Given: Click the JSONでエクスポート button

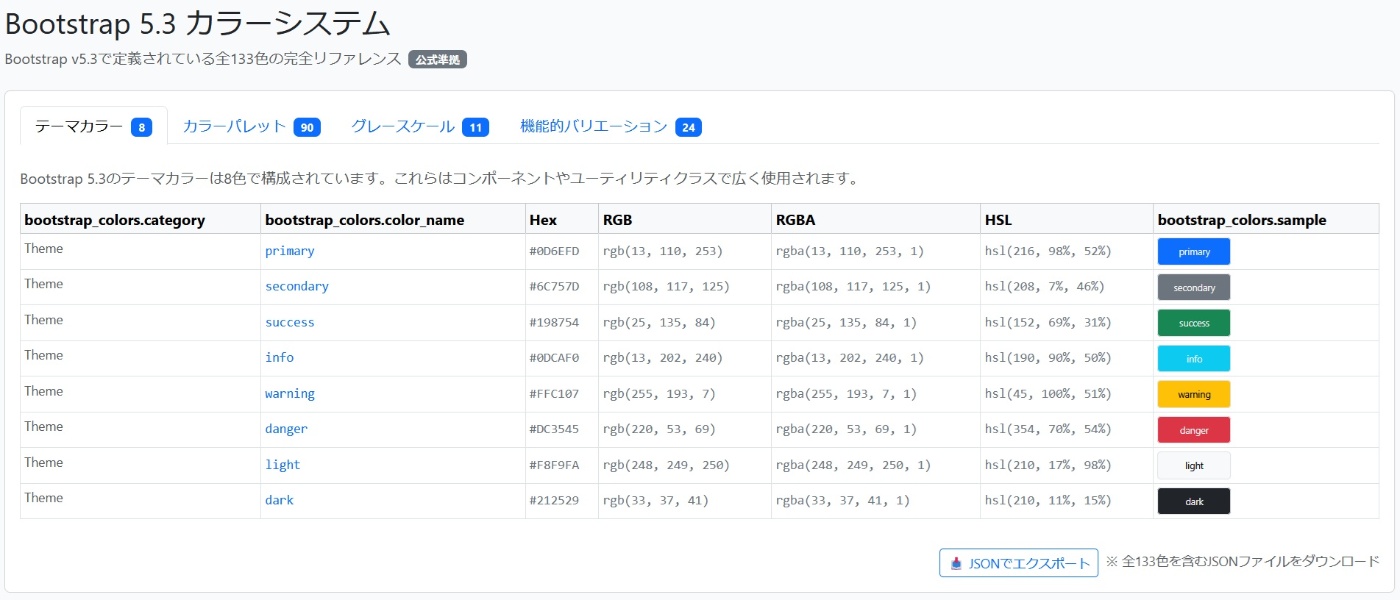Looking at the screenshot, I should point(1019,563).
